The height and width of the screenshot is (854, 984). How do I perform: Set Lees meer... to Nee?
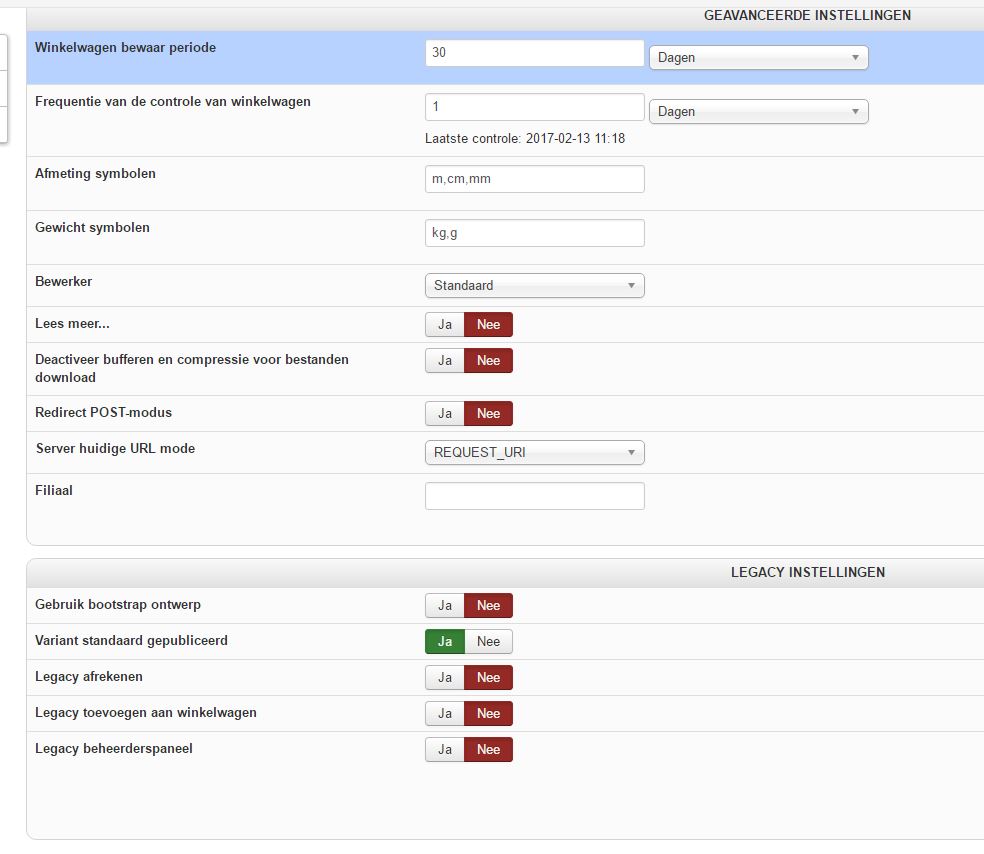pos(488,324)
